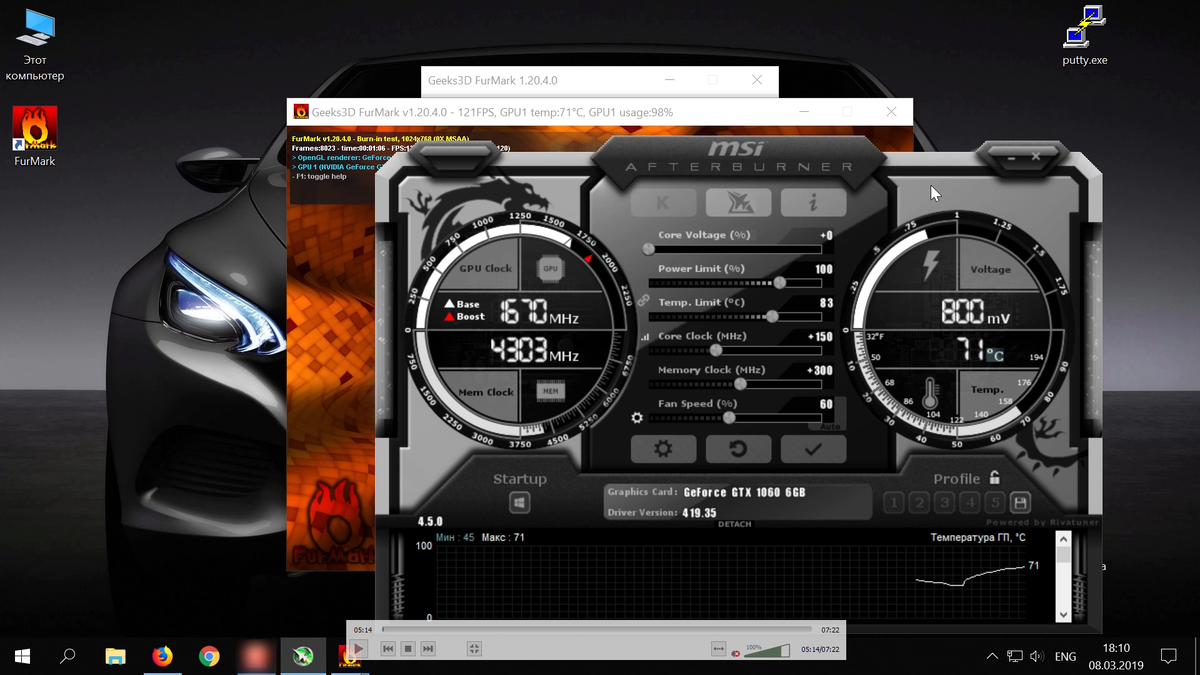Open the putty.exe desktop icon
Screen dimensions: 1200x675
tap(1085, 35)
